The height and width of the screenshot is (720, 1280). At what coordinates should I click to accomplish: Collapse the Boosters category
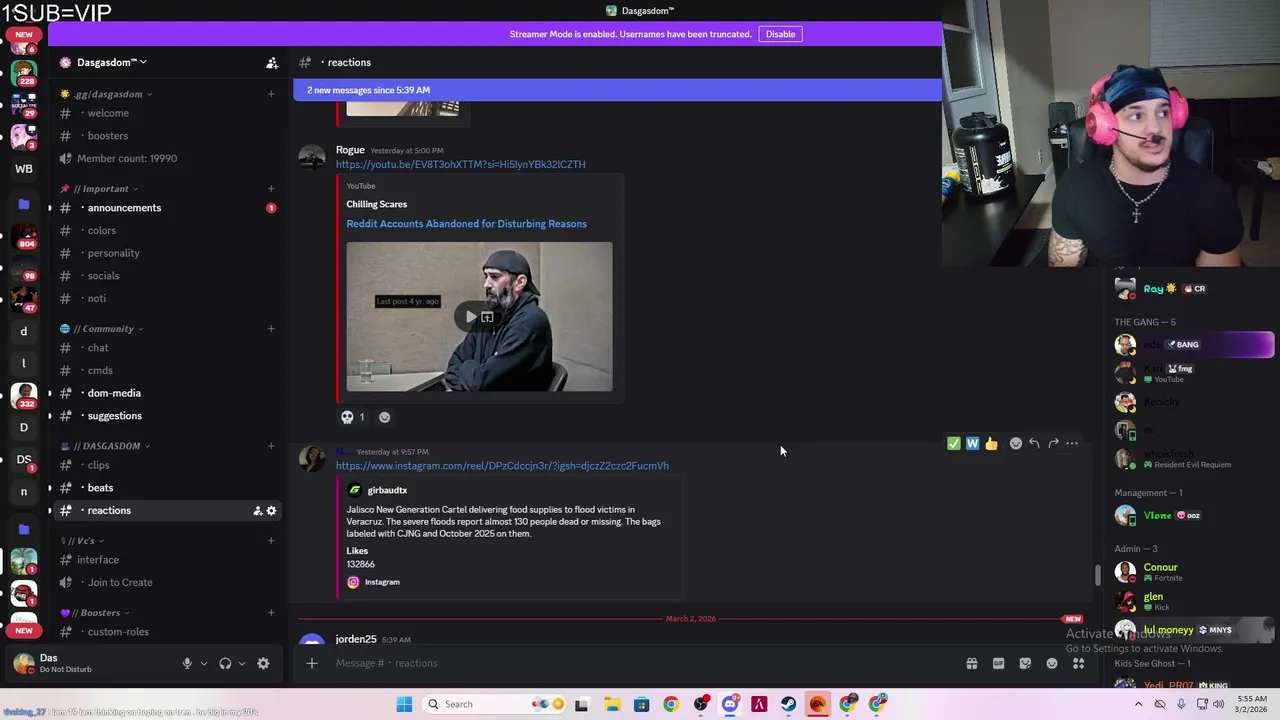[95, 613]
